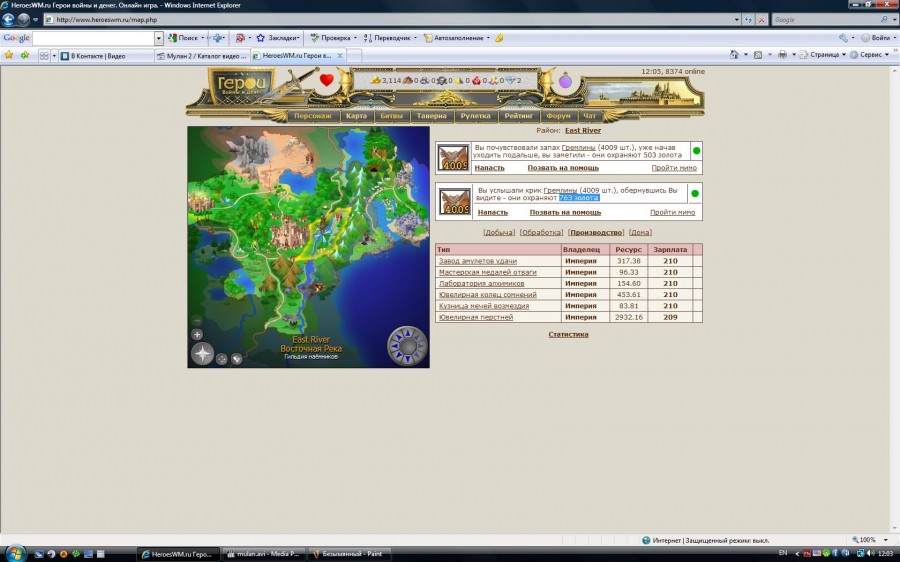900x562 pixels.
Task: Close the HeroesWM.ru browser tab
Action: click(340, 56)
